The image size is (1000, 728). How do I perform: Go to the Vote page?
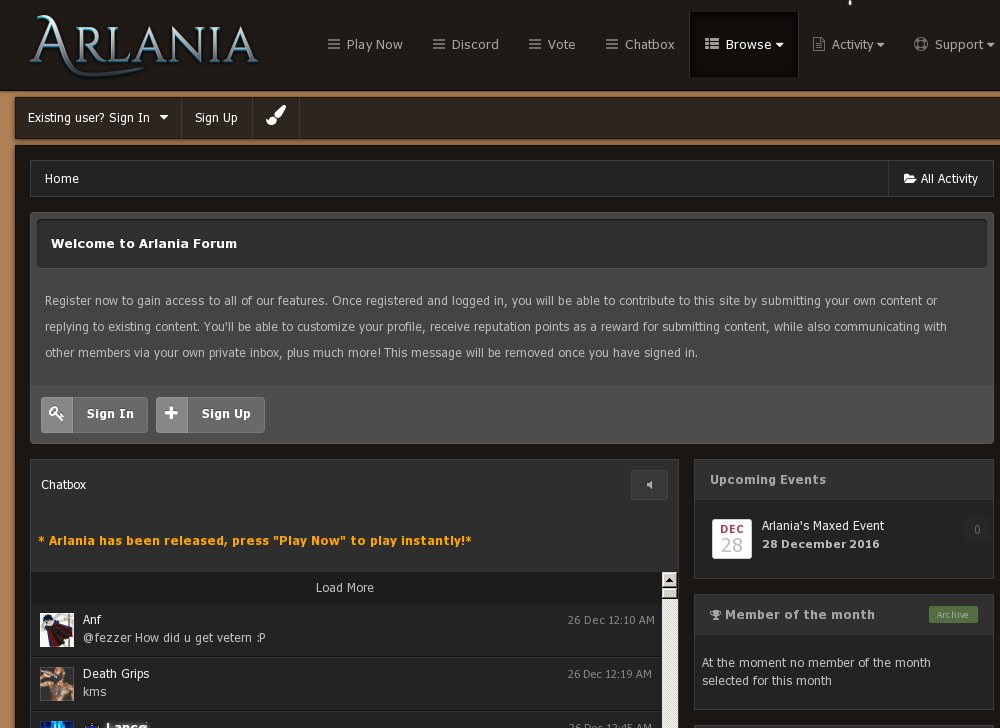552,45
